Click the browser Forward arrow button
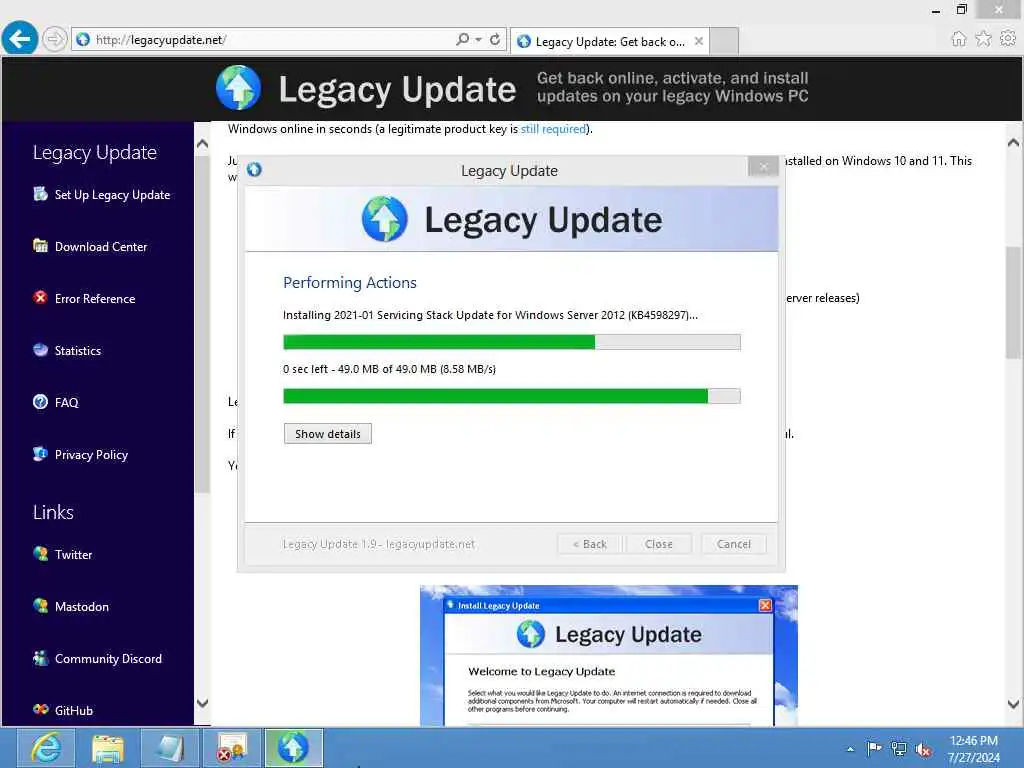This screenshot has height=768, width=1024. (55, 39)
